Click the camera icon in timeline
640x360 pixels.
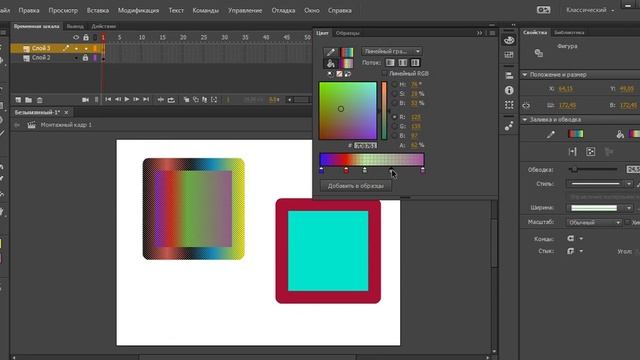pyautogui.click(x=85, y=100)
